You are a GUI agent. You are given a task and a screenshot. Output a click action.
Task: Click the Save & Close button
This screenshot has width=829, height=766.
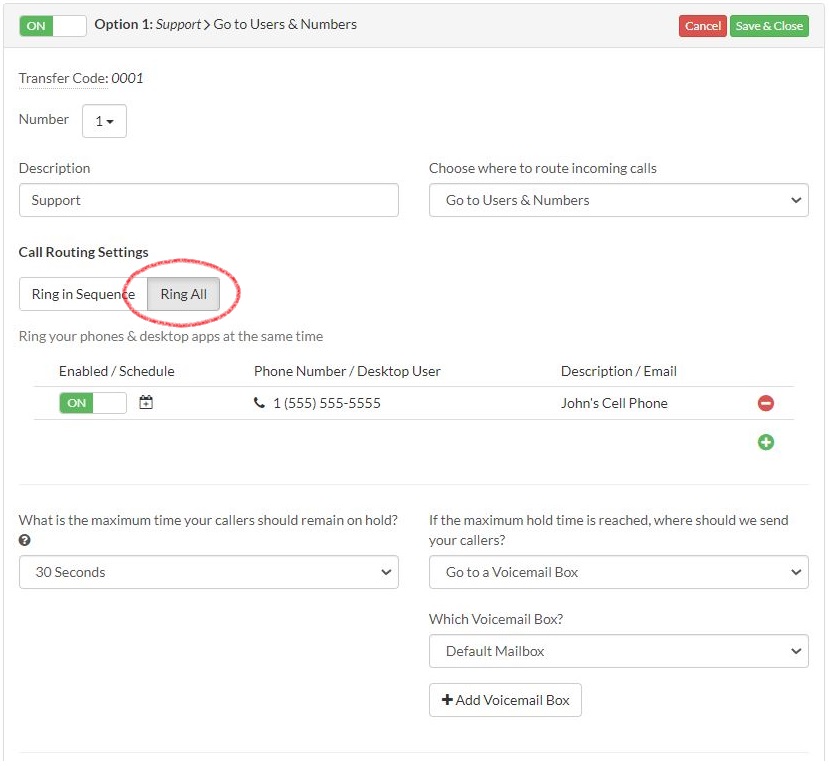769,26
